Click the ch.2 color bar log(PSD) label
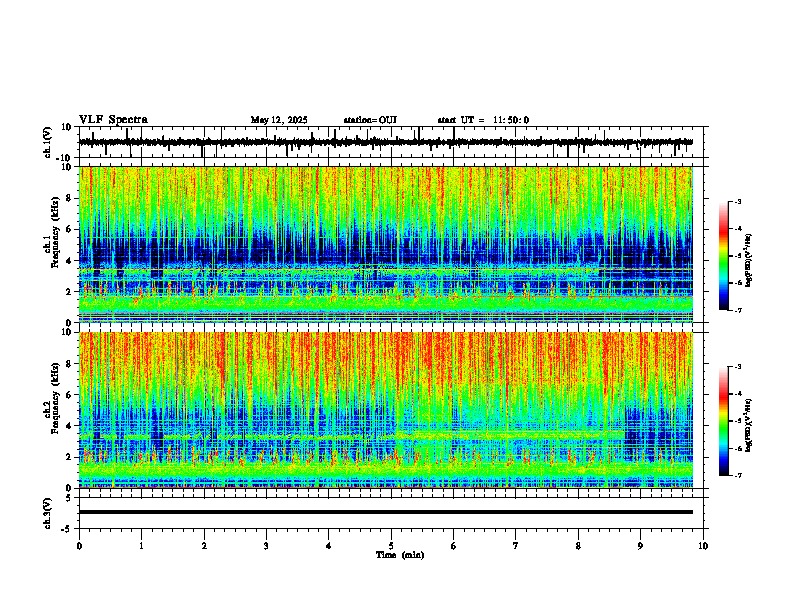This screenshot has height=612, width=792. pos(749,425)
